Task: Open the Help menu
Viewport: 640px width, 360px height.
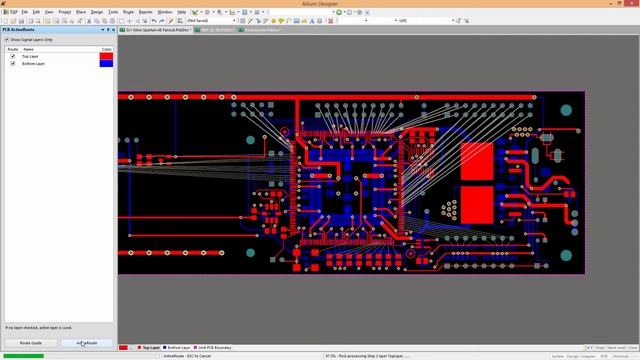Action: coord(182,12)
